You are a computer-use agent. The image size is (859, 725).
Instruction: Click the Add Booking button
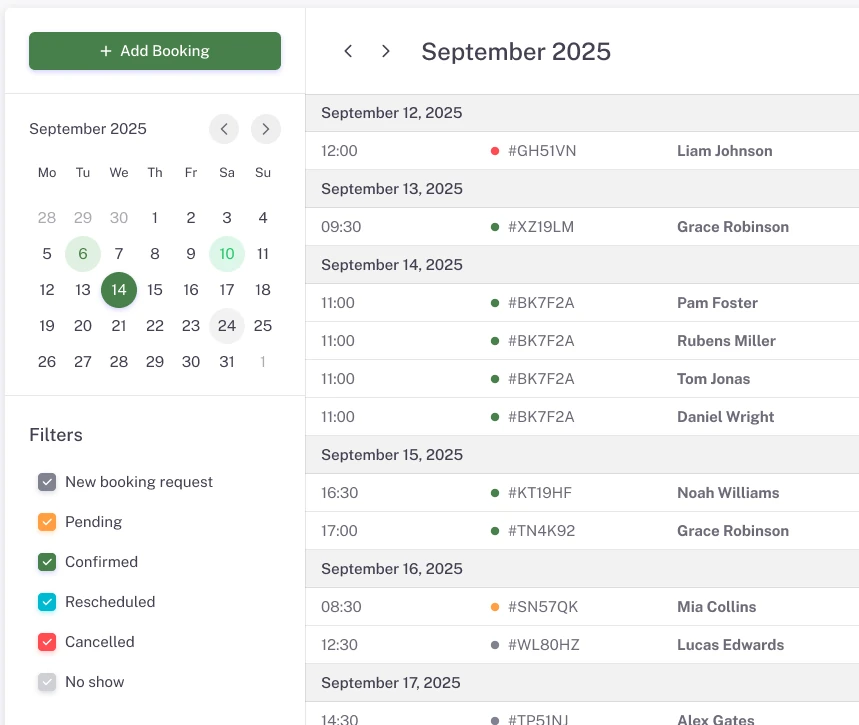point(154,50)
